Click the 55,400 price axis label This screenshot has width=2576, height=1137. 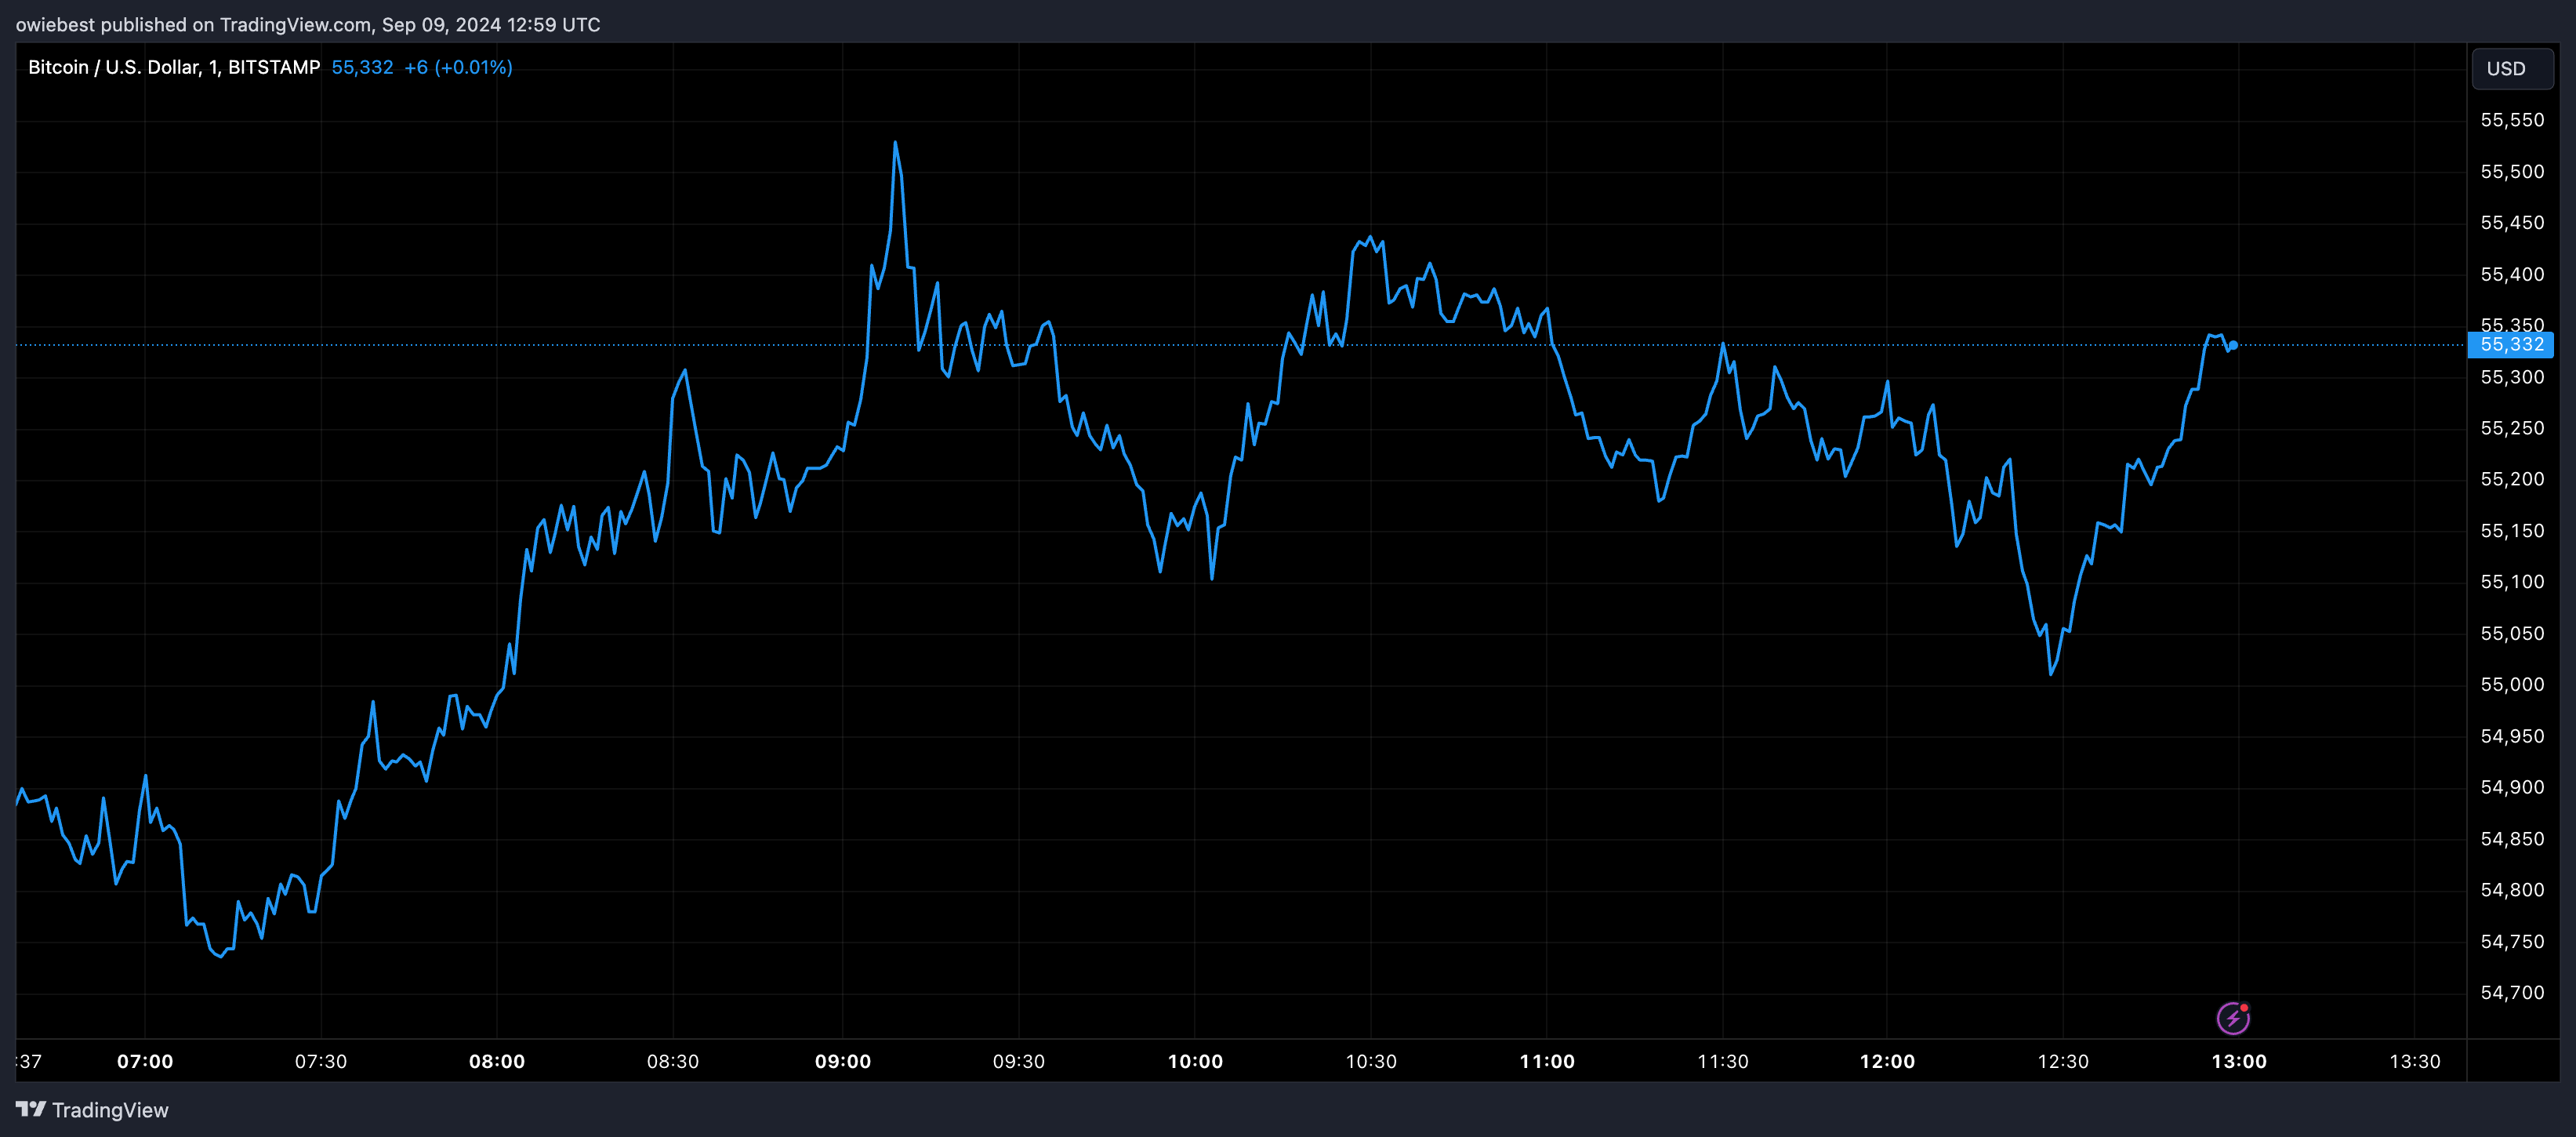point(2512,274)
